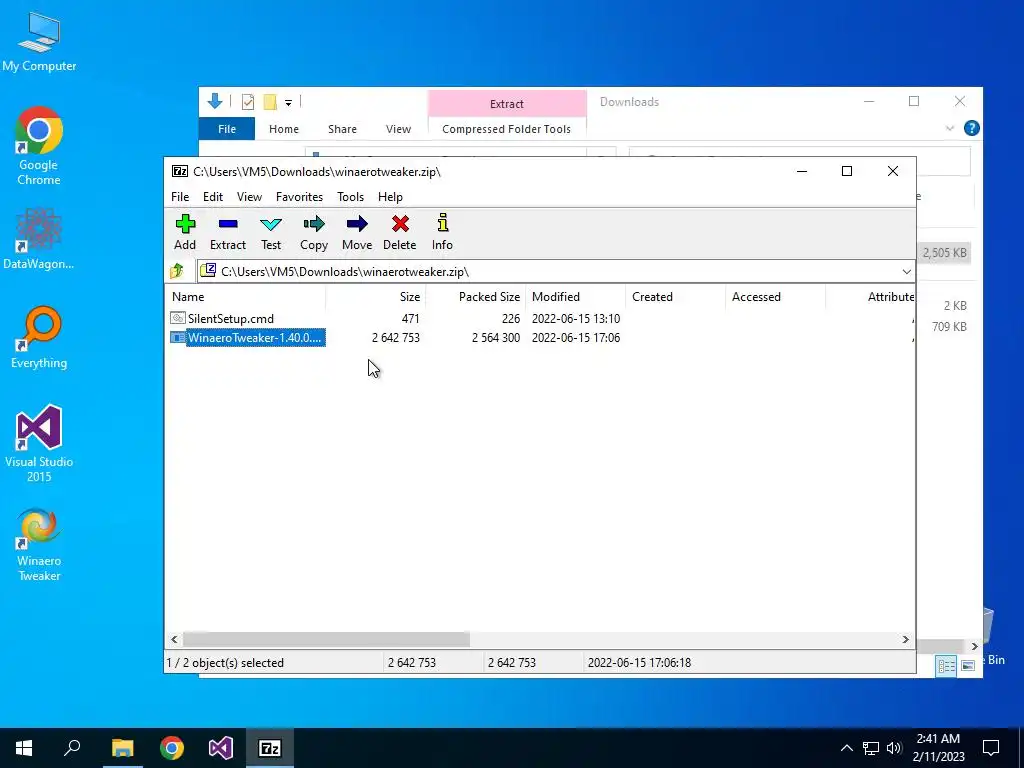Click the horizontal scrollbar thumb in 7-Zip

(x=326, y=639)
